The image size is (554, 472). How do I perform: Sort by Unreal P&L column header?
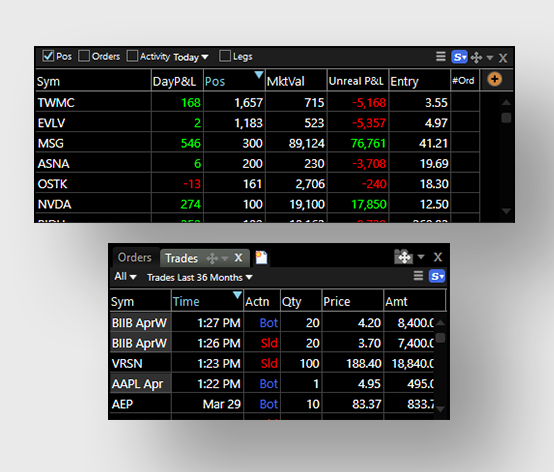coord(358,81)
